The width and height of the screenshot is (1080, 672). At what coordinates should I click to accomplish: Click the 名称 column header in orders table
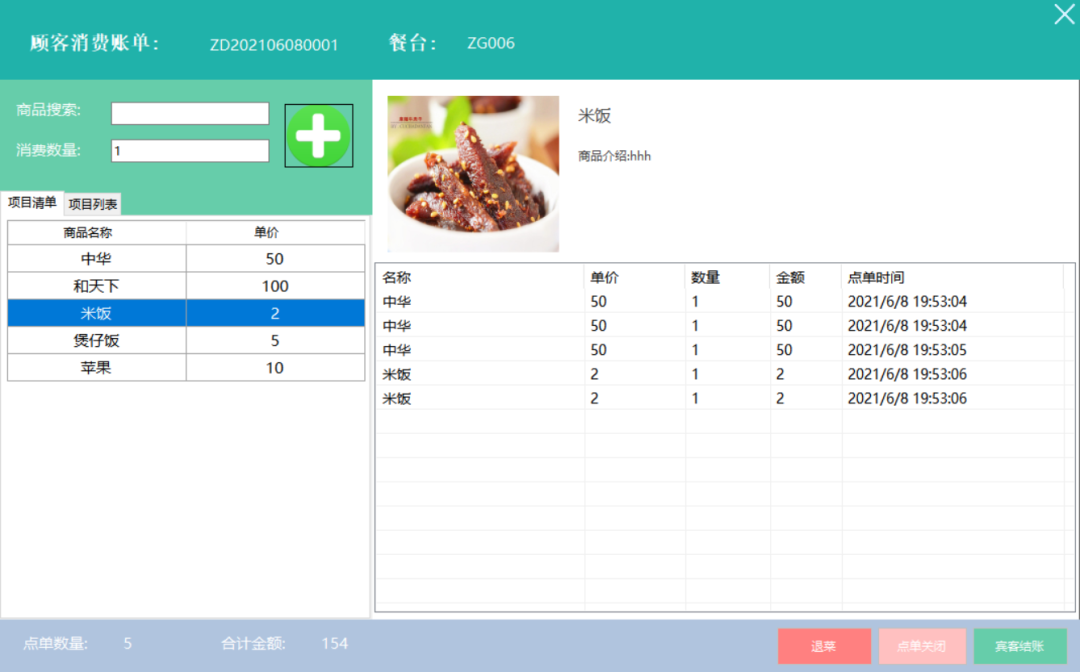click(x=480, y=277)
